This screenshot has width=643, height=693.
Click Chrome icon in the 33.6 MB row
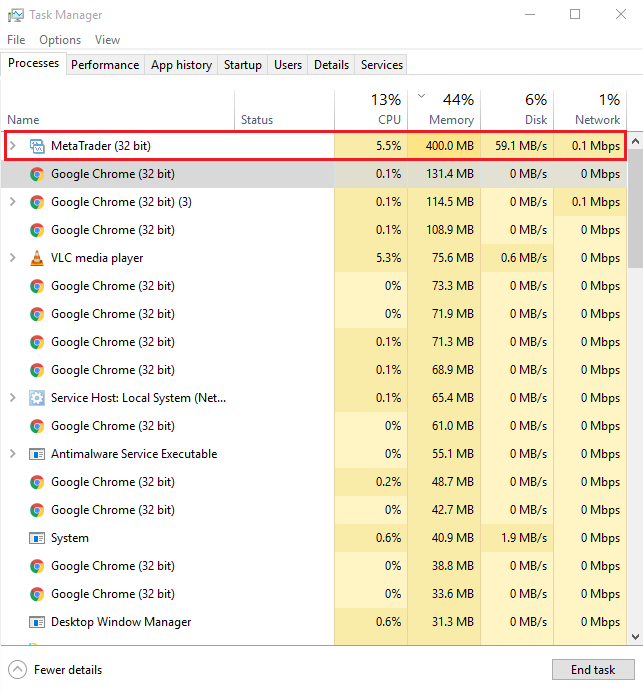click(x=37, y=594)
